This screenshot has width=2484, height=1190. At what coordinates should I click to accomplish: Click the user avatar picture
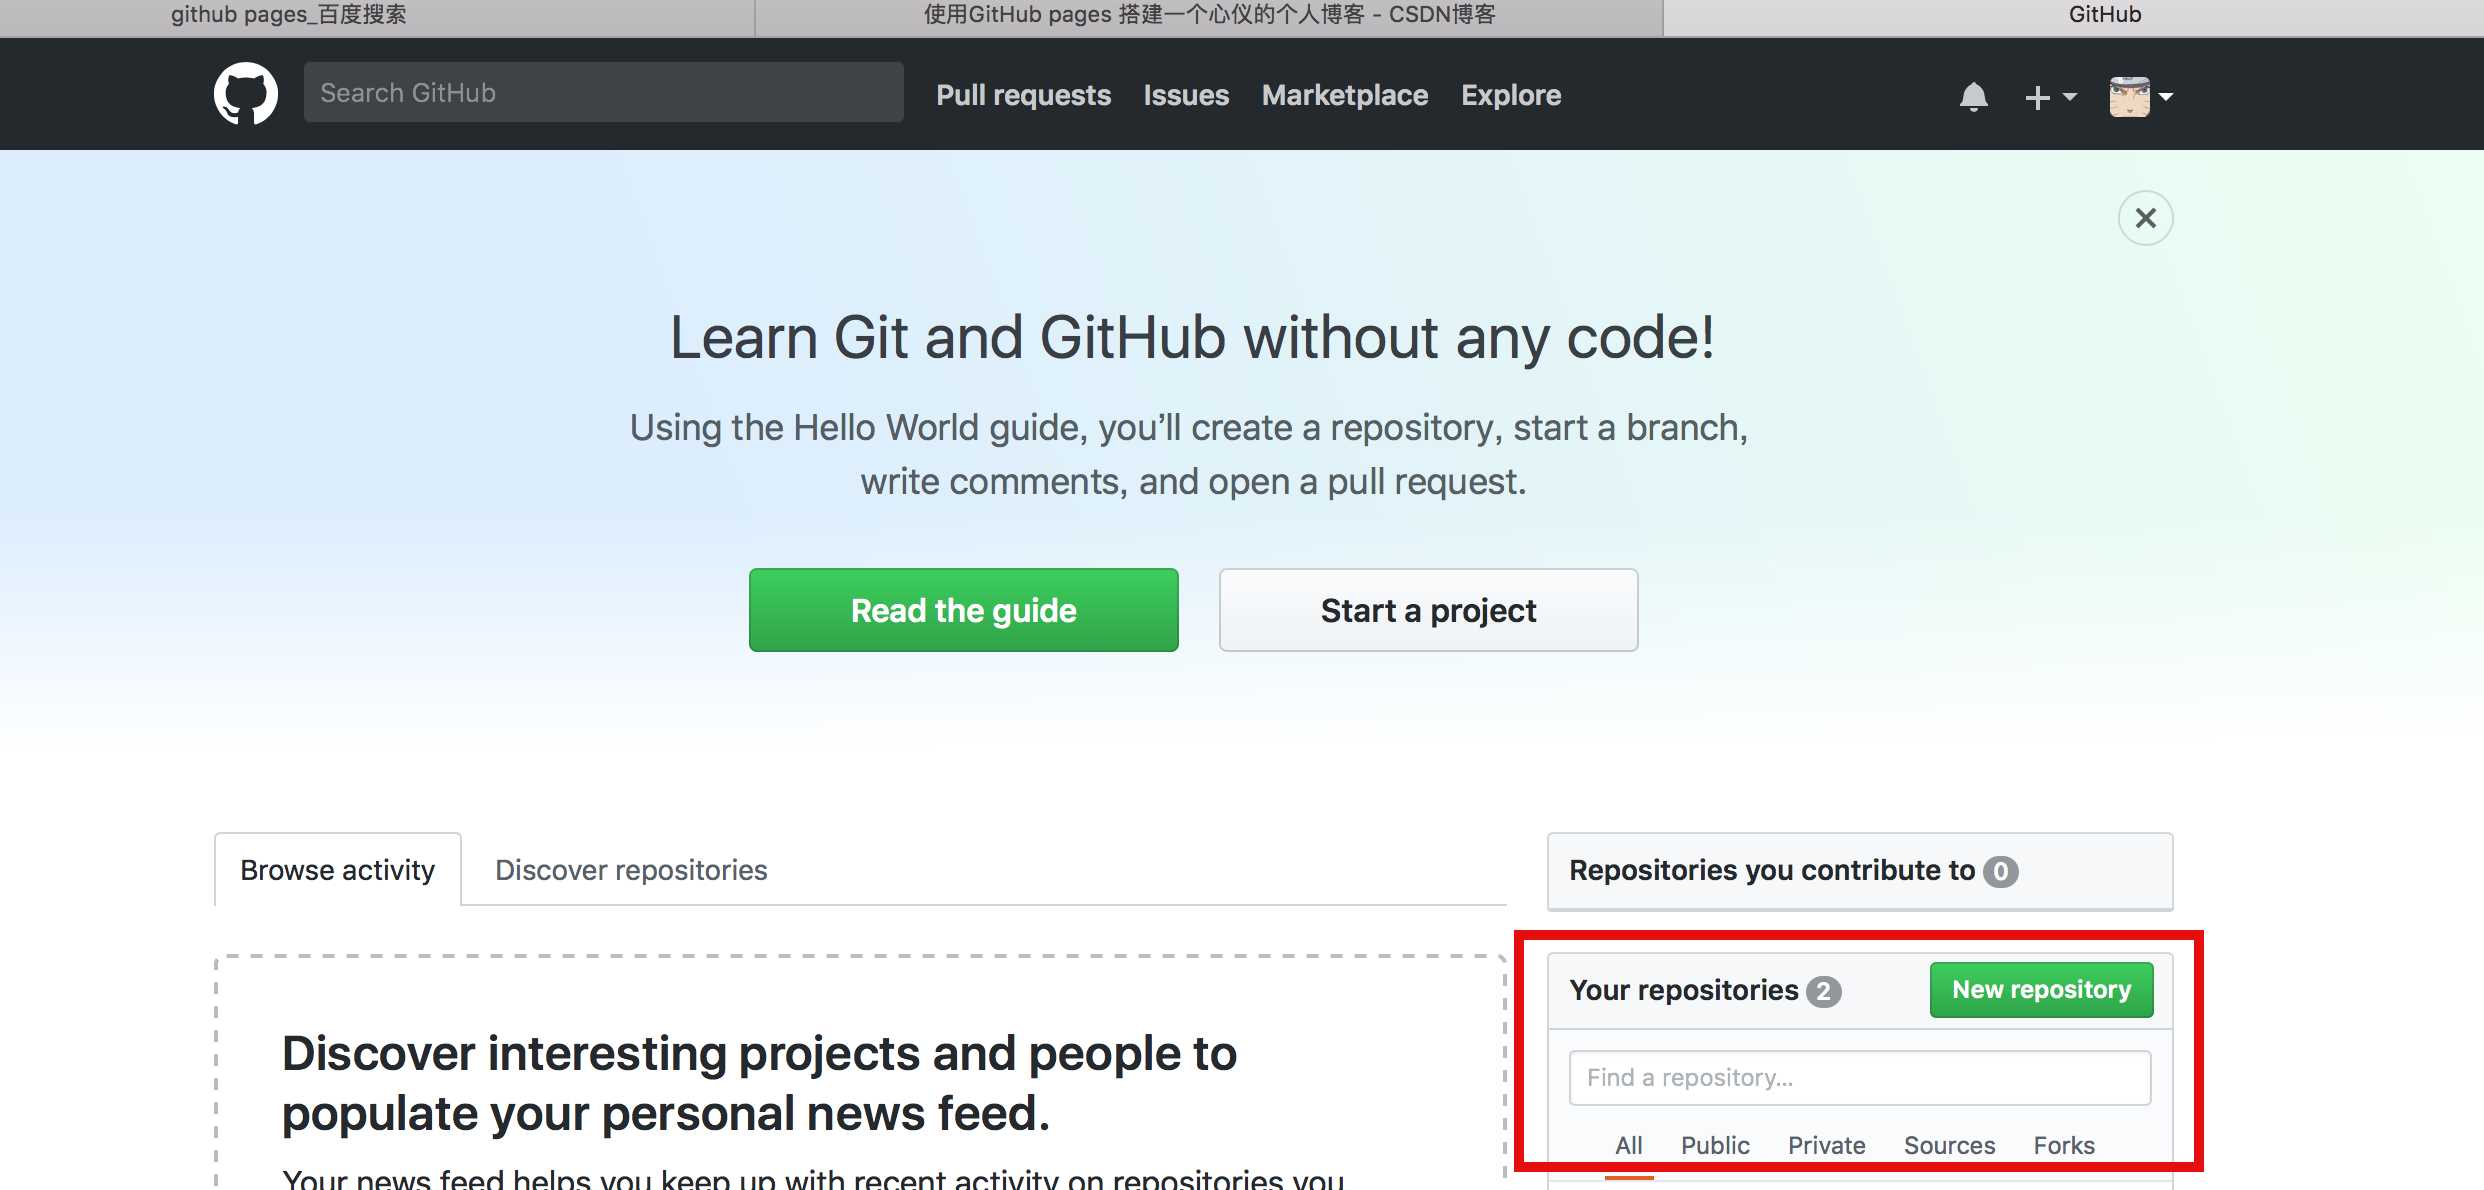(2129, 97)
